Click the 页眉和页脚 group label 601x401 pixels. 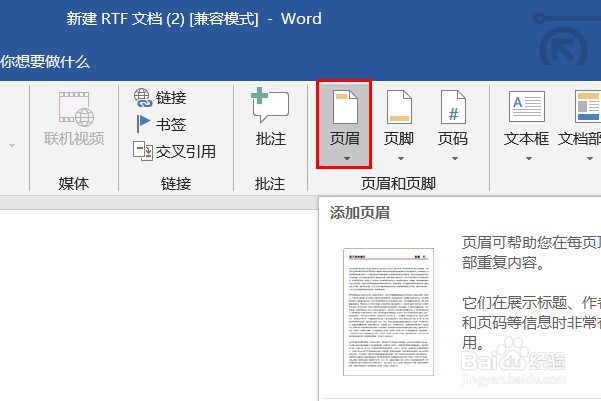coord(398,184)
